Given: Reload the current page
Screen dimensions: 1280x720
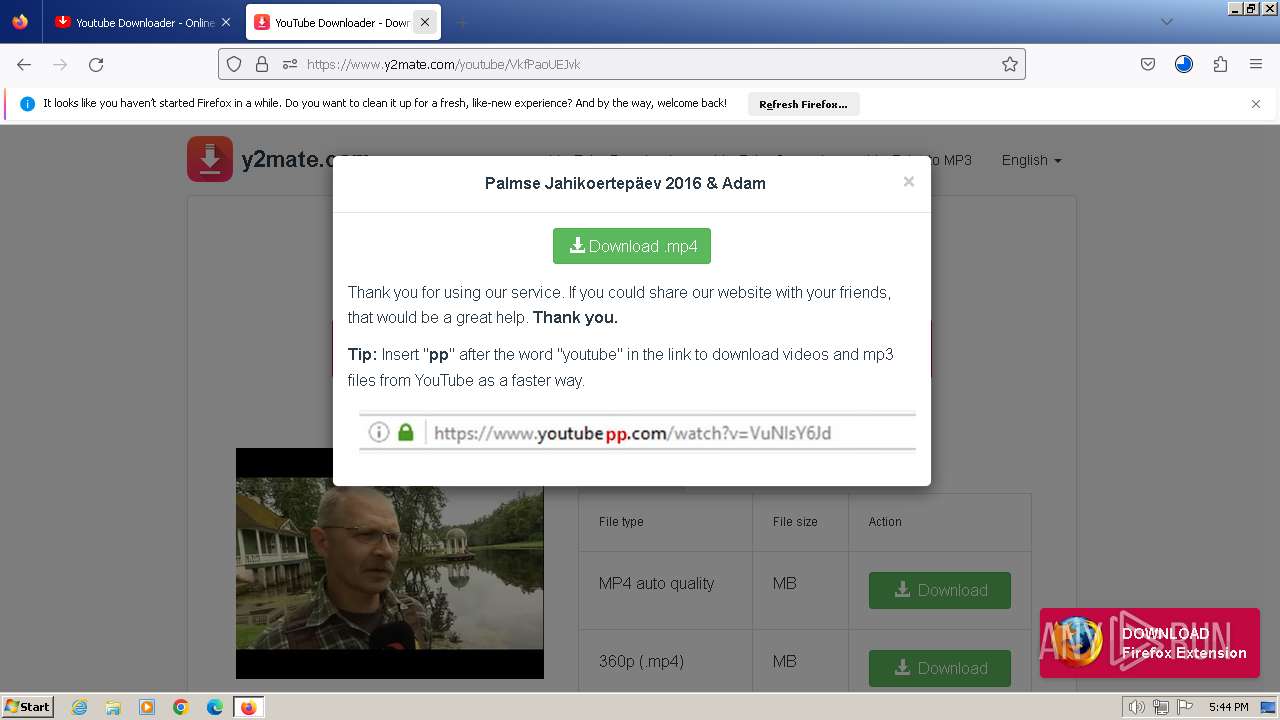Looking at the screenshot, I should coord(96,64).
